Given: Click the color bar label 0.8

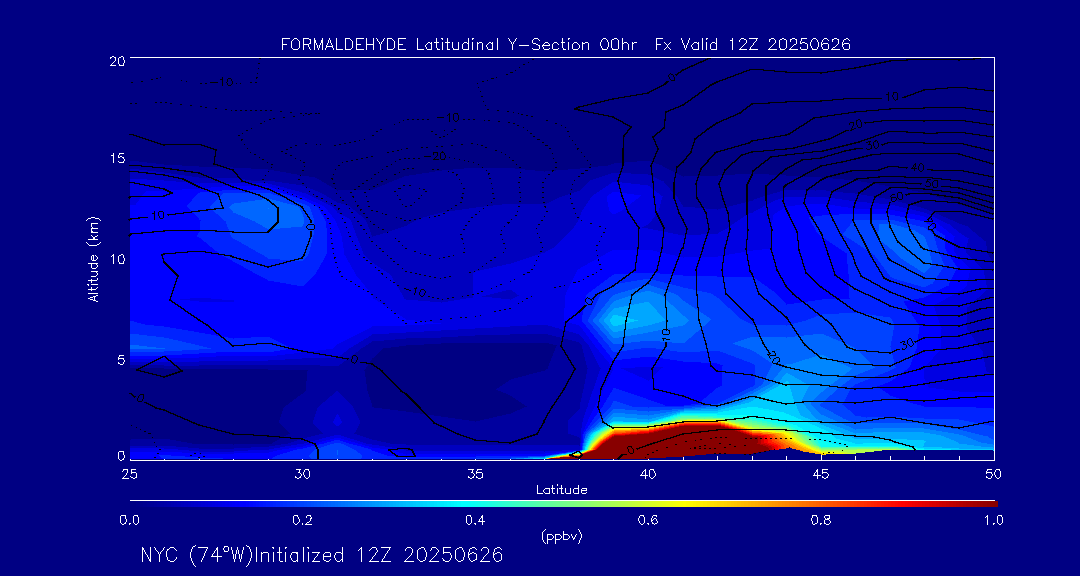Looking at the screenshot, I should tap(821, 520).
